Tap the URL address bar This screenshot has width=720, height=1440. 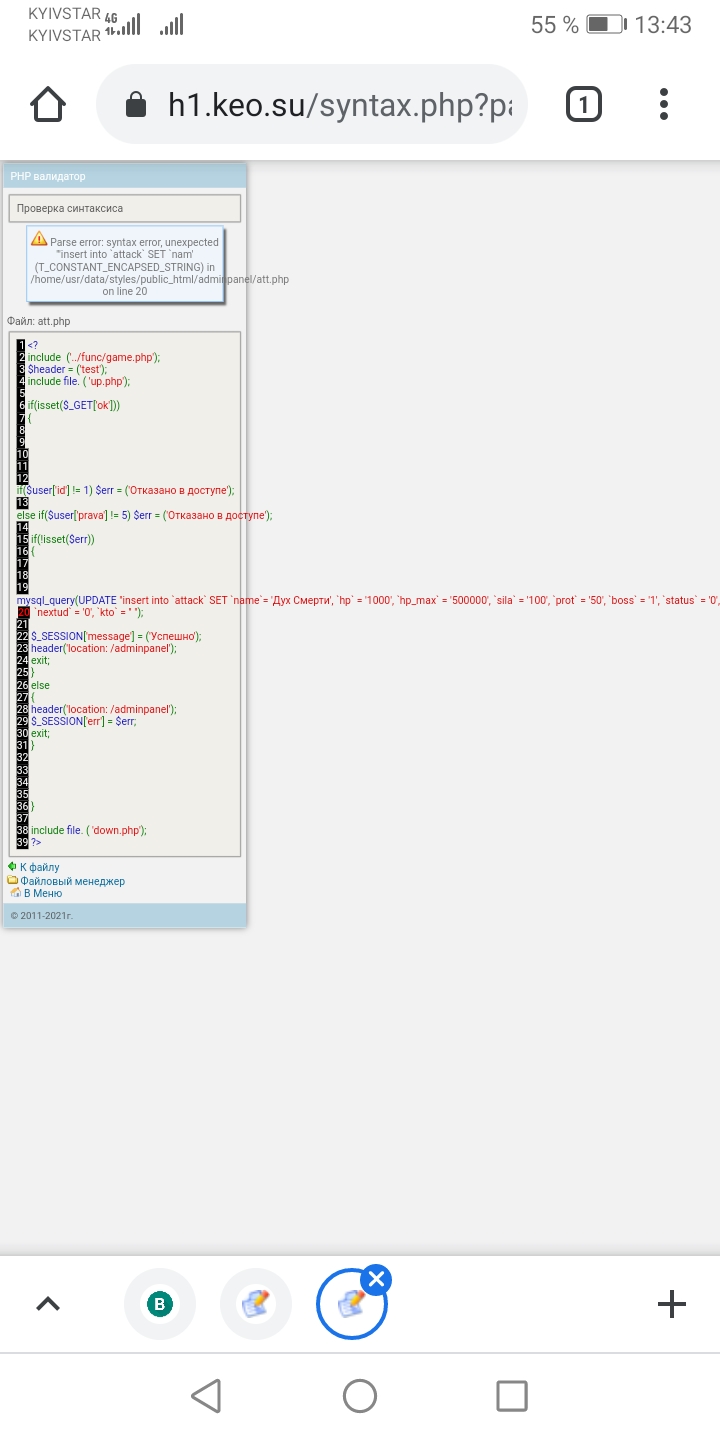click(x=340, y=105)
